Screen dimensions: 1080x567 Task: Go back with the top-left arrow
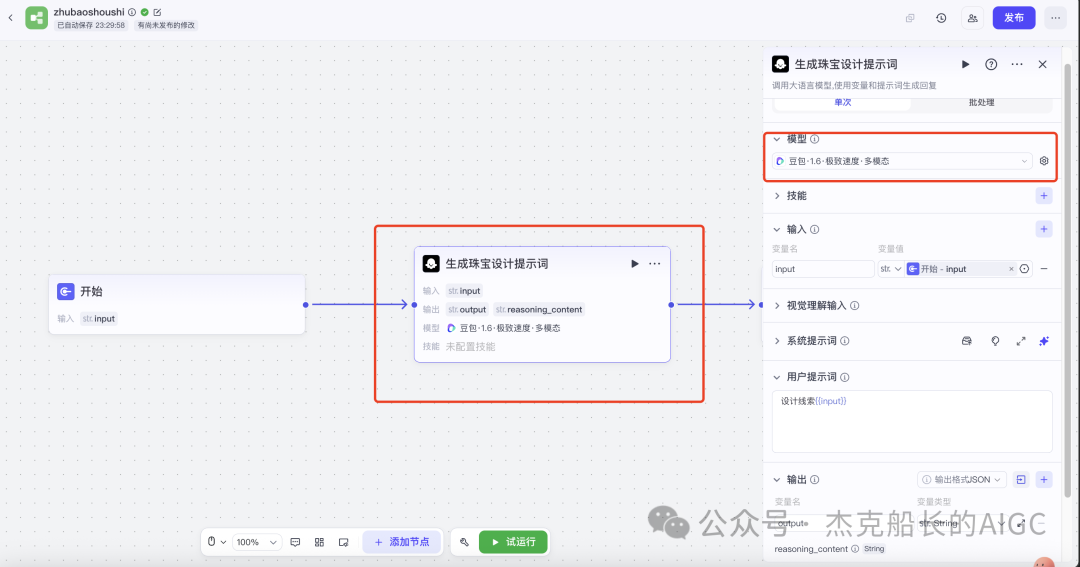(10, 18)
